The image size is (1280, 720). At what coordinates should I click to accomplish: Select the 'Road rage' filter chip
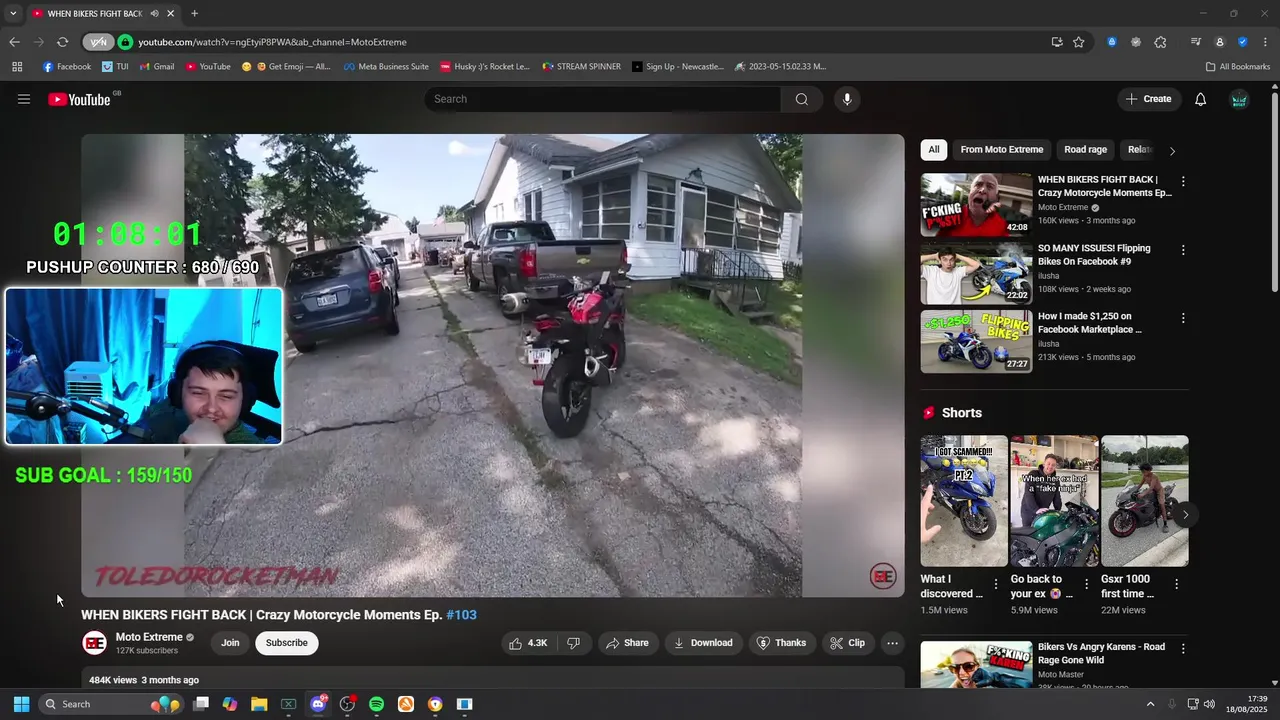coord(1085,150)
